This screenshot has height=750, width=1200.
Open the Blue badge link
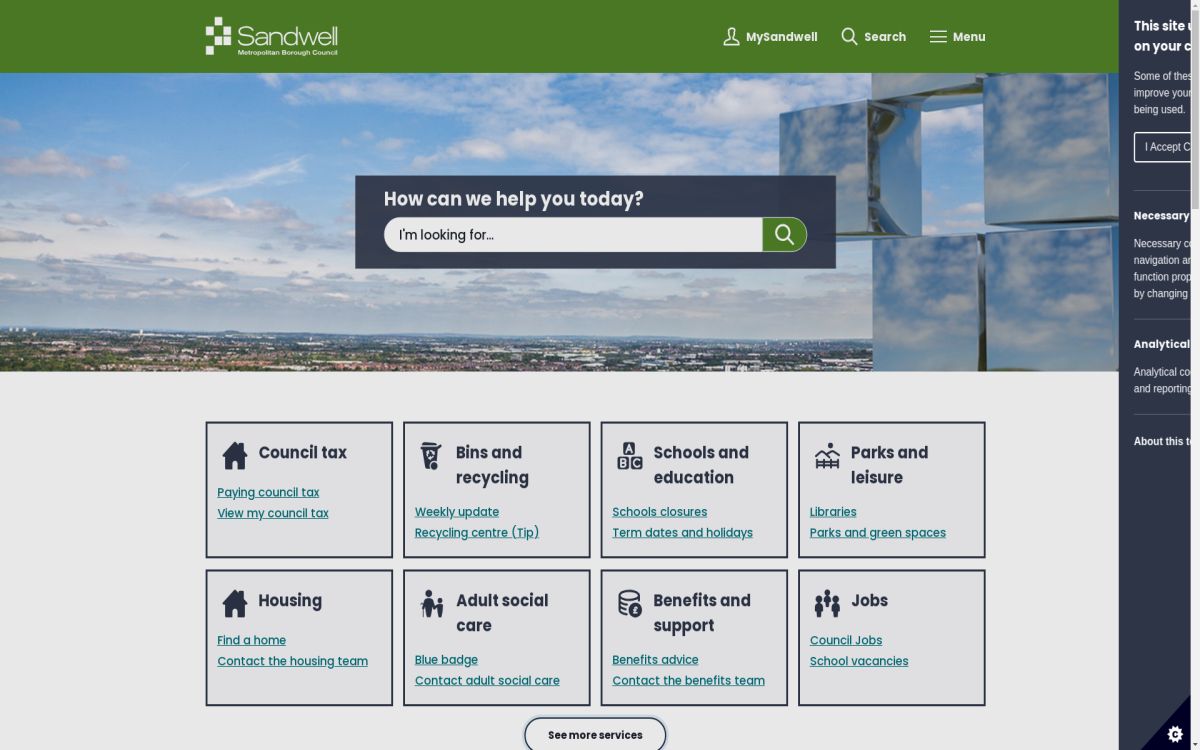pyautogui.click(x=446, y=660)
